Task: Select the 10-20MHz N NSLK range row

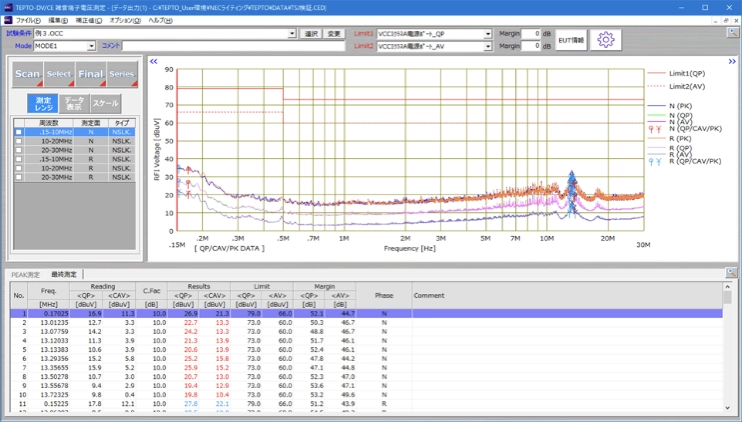Action: (x=74, y=141)
